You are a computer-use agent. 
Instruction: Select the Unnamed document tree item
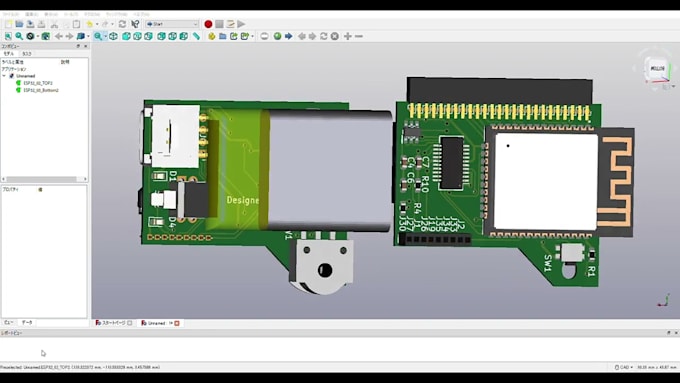point(26,76)
